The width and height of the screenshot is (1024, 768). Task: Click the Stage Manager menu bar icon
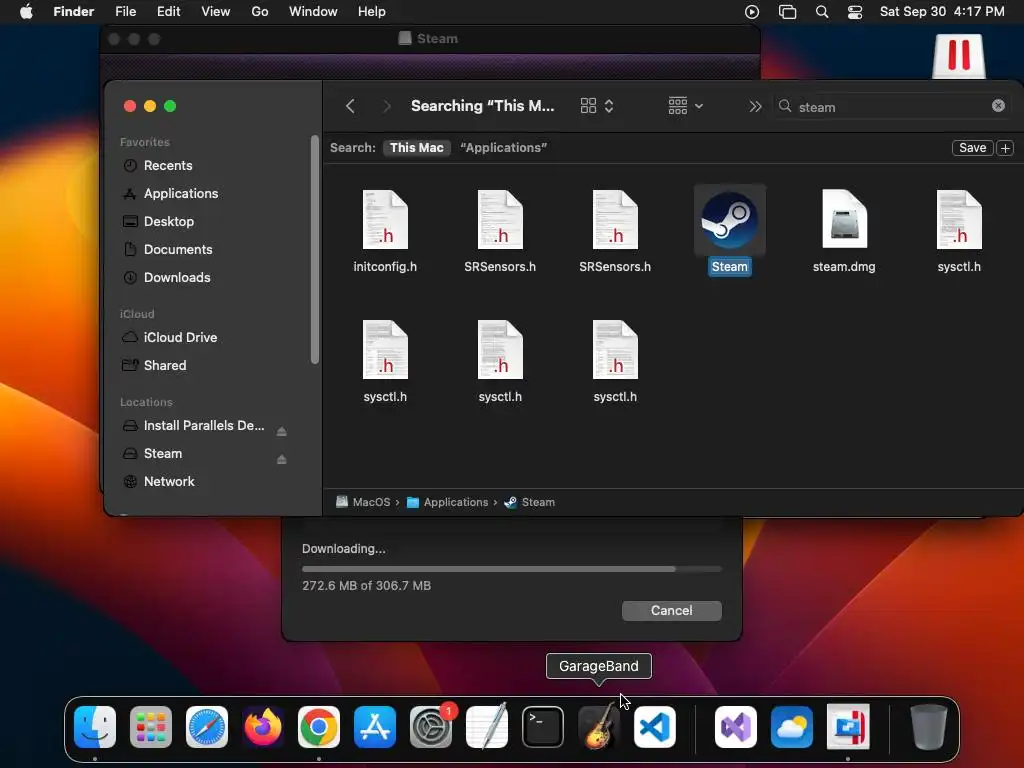click(788, 12)
